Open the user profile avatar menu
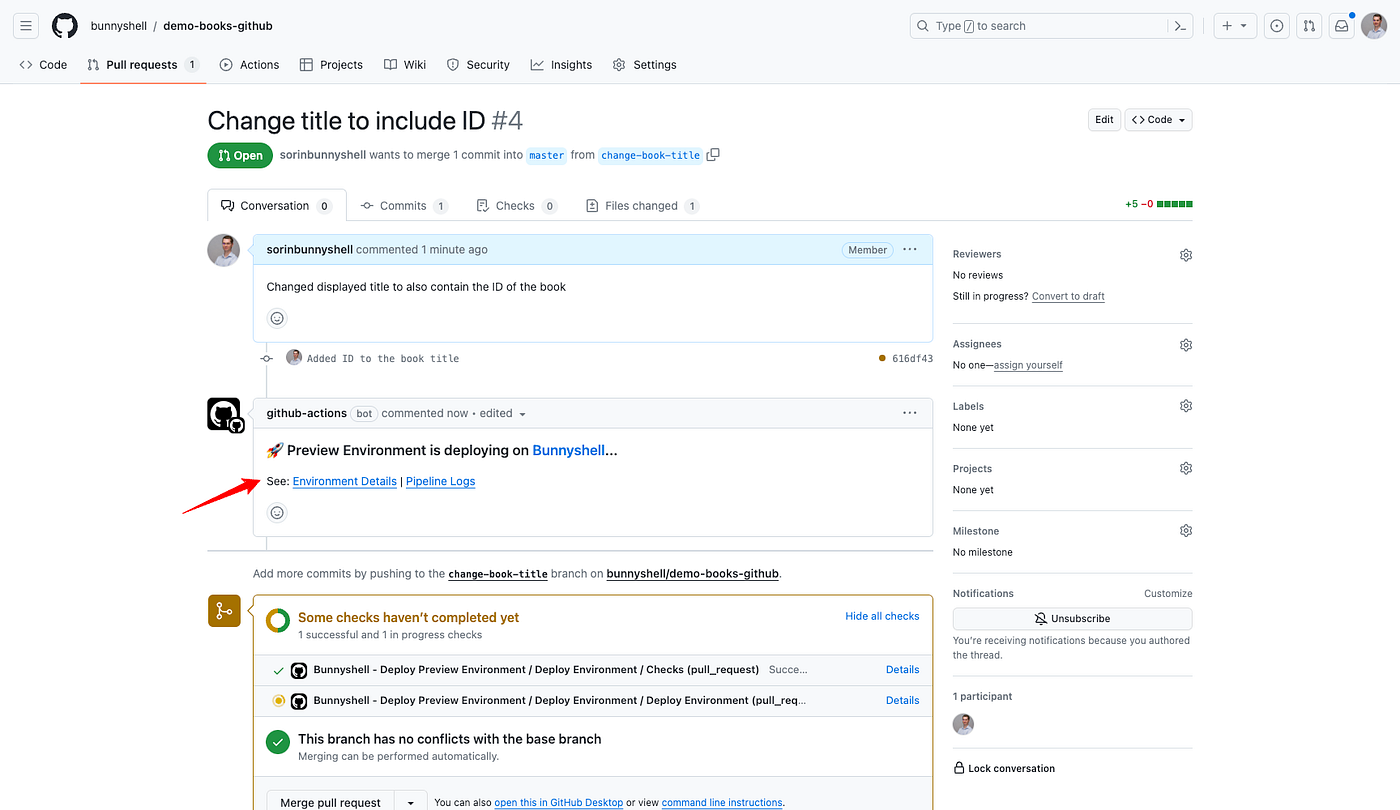This screenshot has height=810, width=1400. click(x=1373, y=26)
